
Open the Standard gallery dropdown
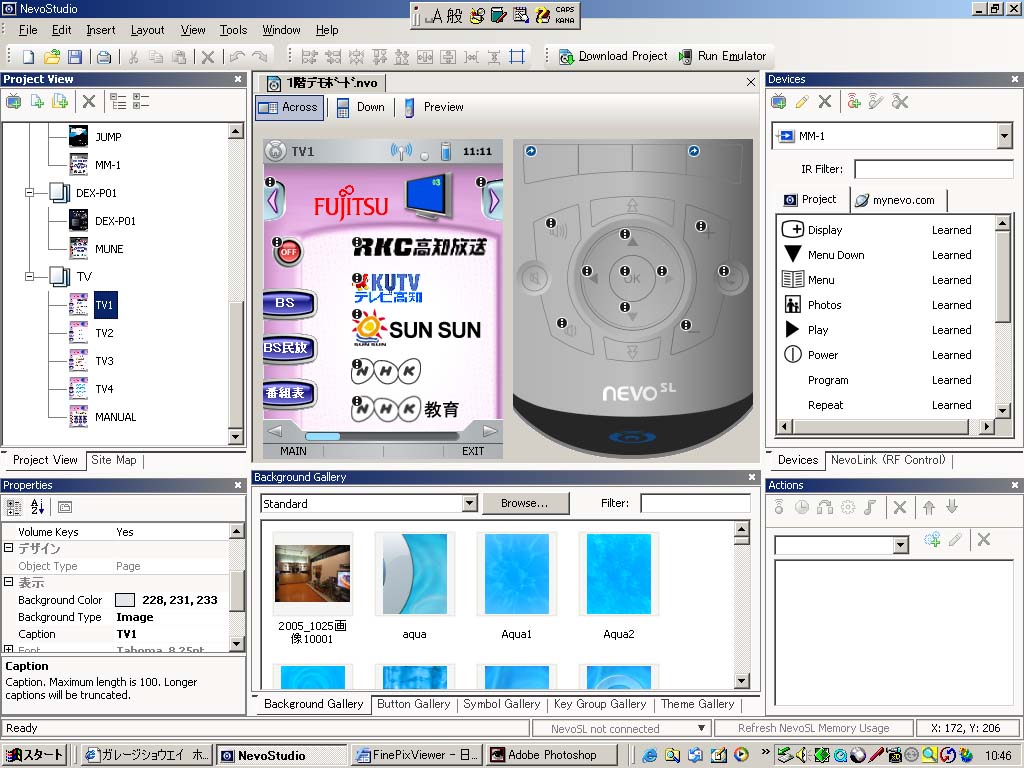pos(470,503)
